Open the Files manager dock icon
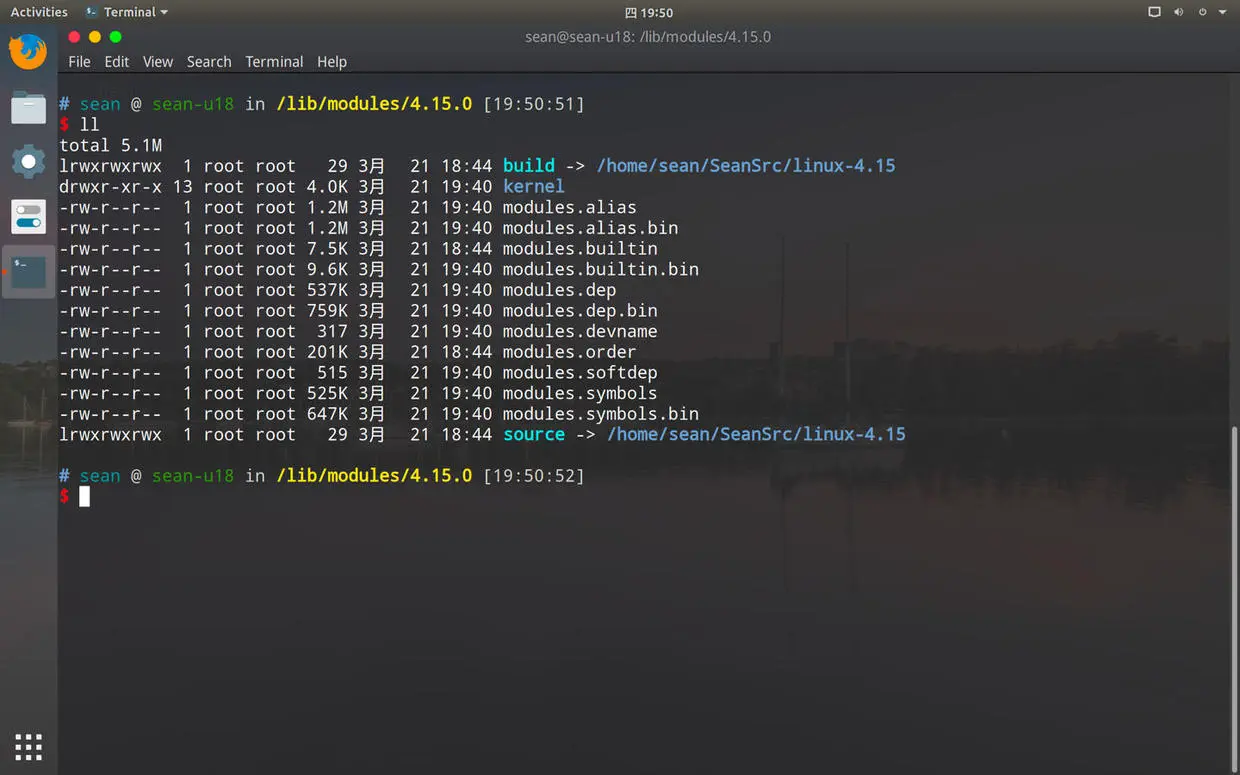Image resolution: width=1240 pixels, height=775 pixels. 28,107
